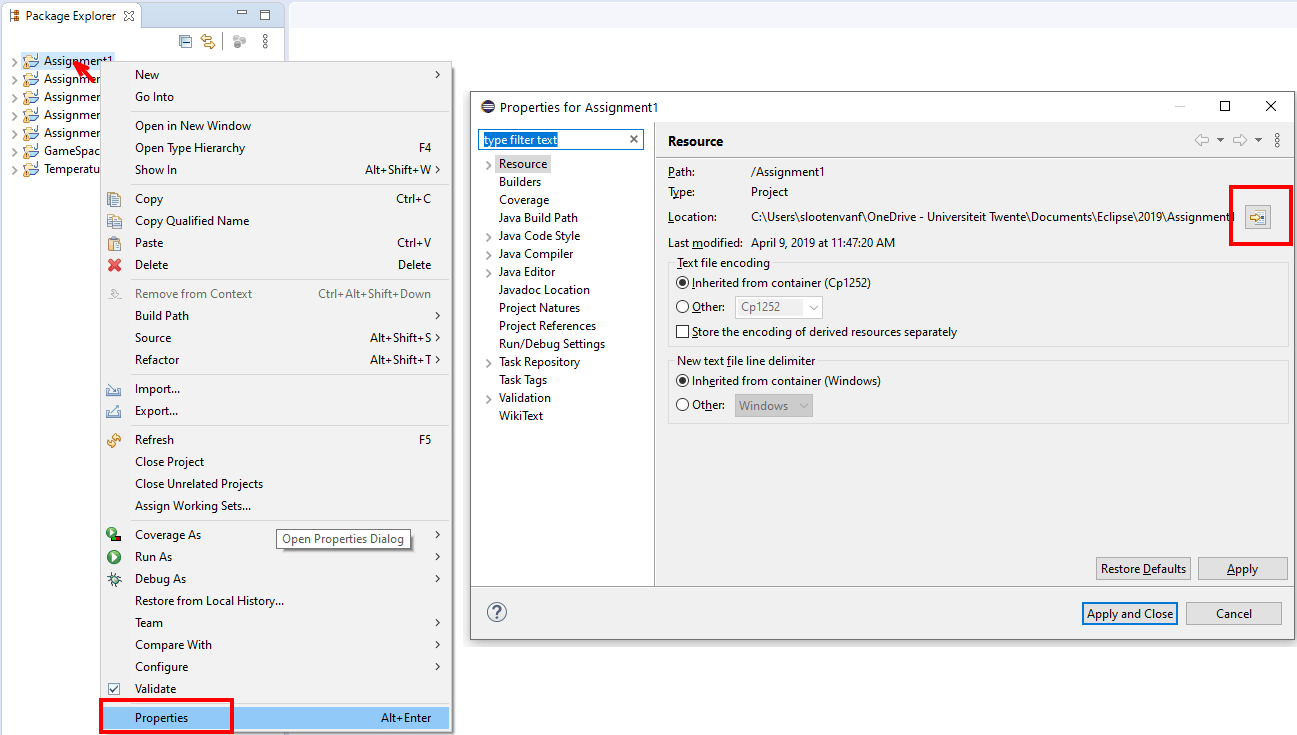Select the Inherited from container Cp1252 radio button
Image resolution: width=1297 pixels, height=735 pixels.
[682, 281]
